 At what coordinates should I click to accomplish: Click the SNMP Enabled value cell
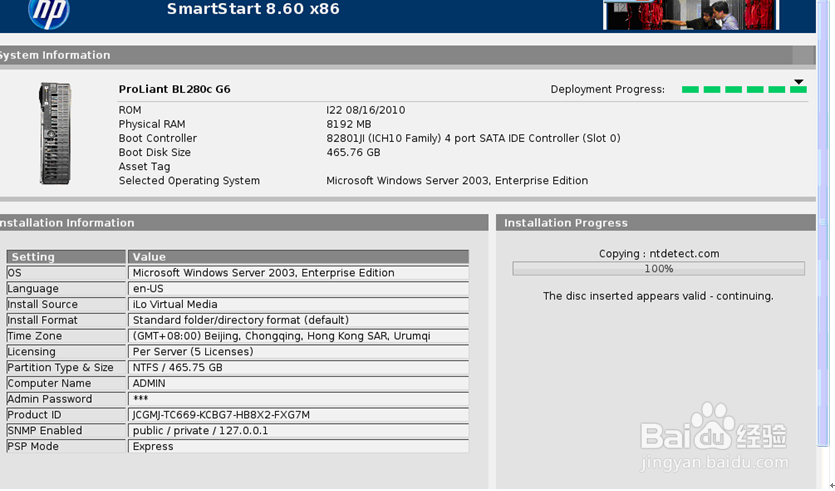tap(298, 431)
